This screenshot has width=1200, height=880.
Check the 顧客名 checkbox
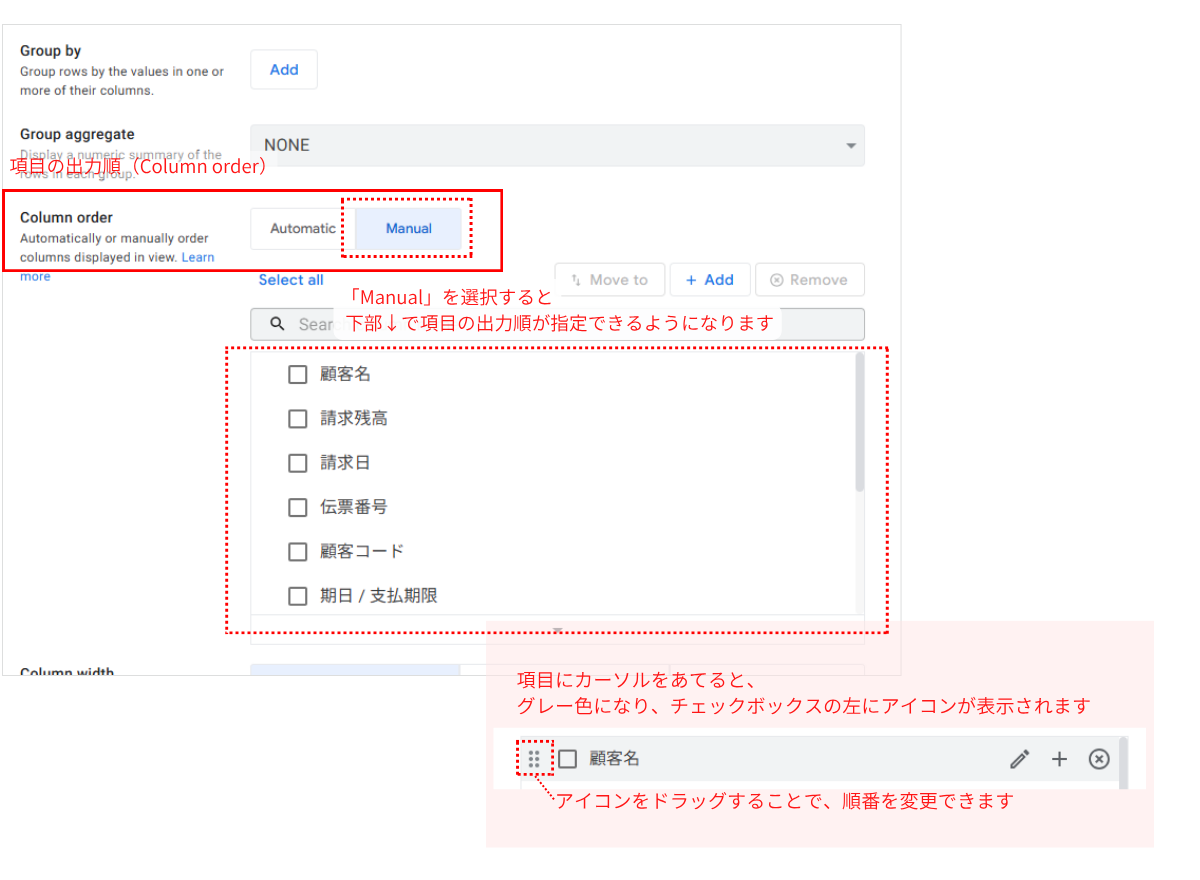tap(297, 374)
